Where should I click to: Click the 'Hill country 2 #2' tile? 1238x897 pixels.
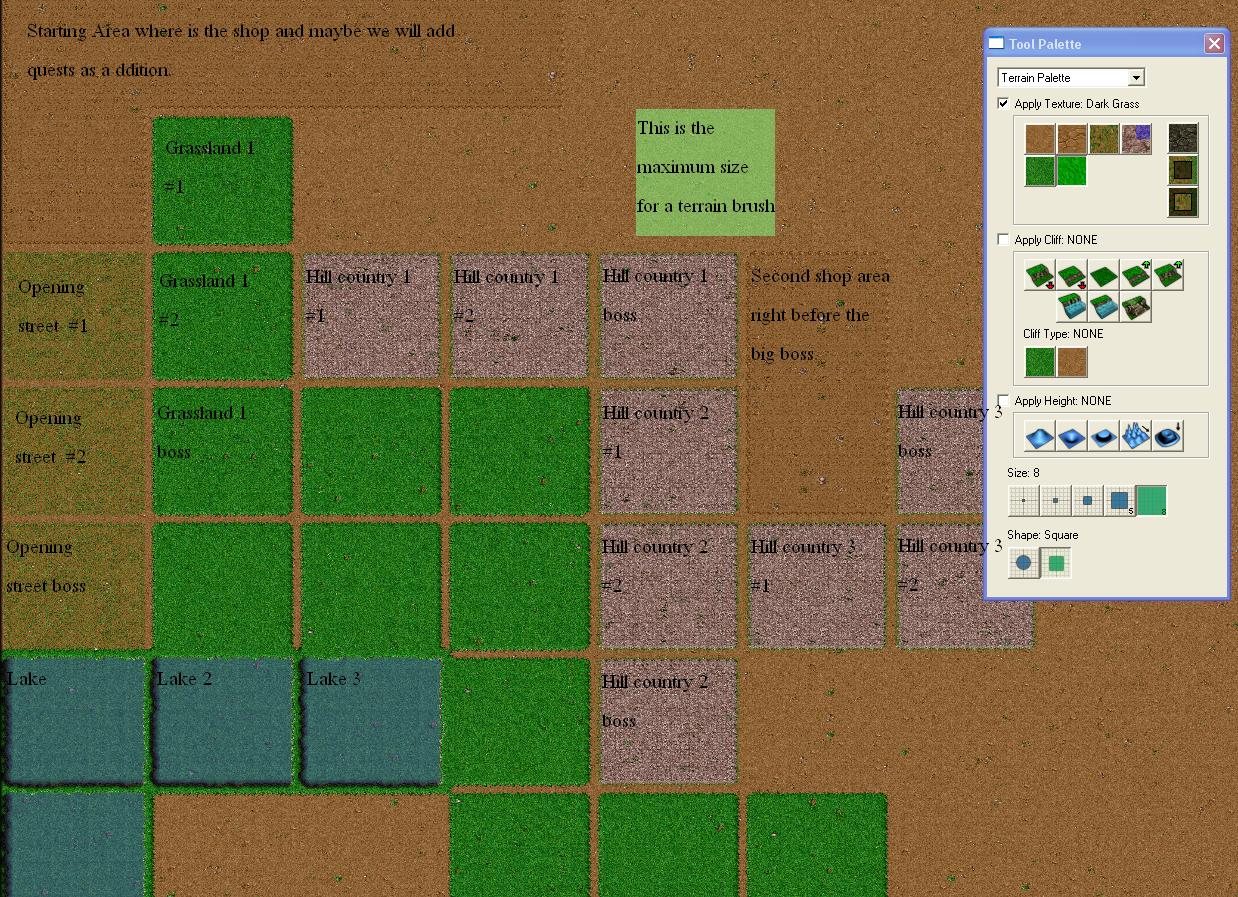668,586
